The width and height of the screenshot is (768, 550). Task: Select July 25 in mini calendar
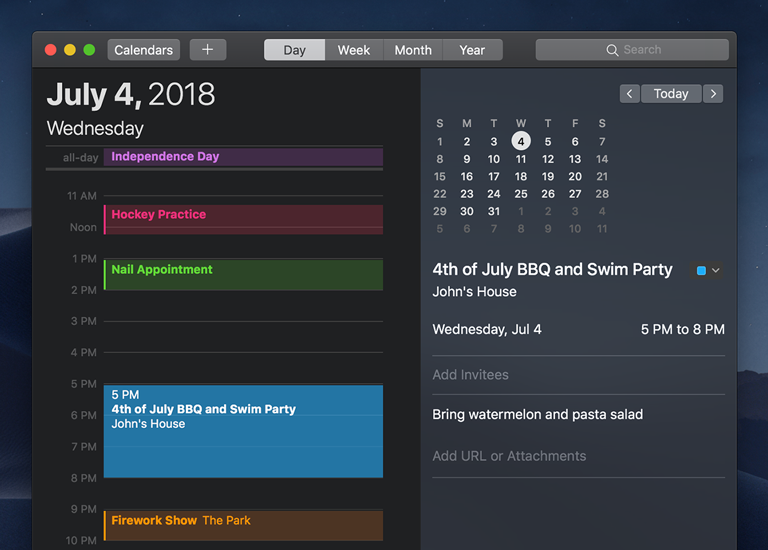(x=521, y=194)
